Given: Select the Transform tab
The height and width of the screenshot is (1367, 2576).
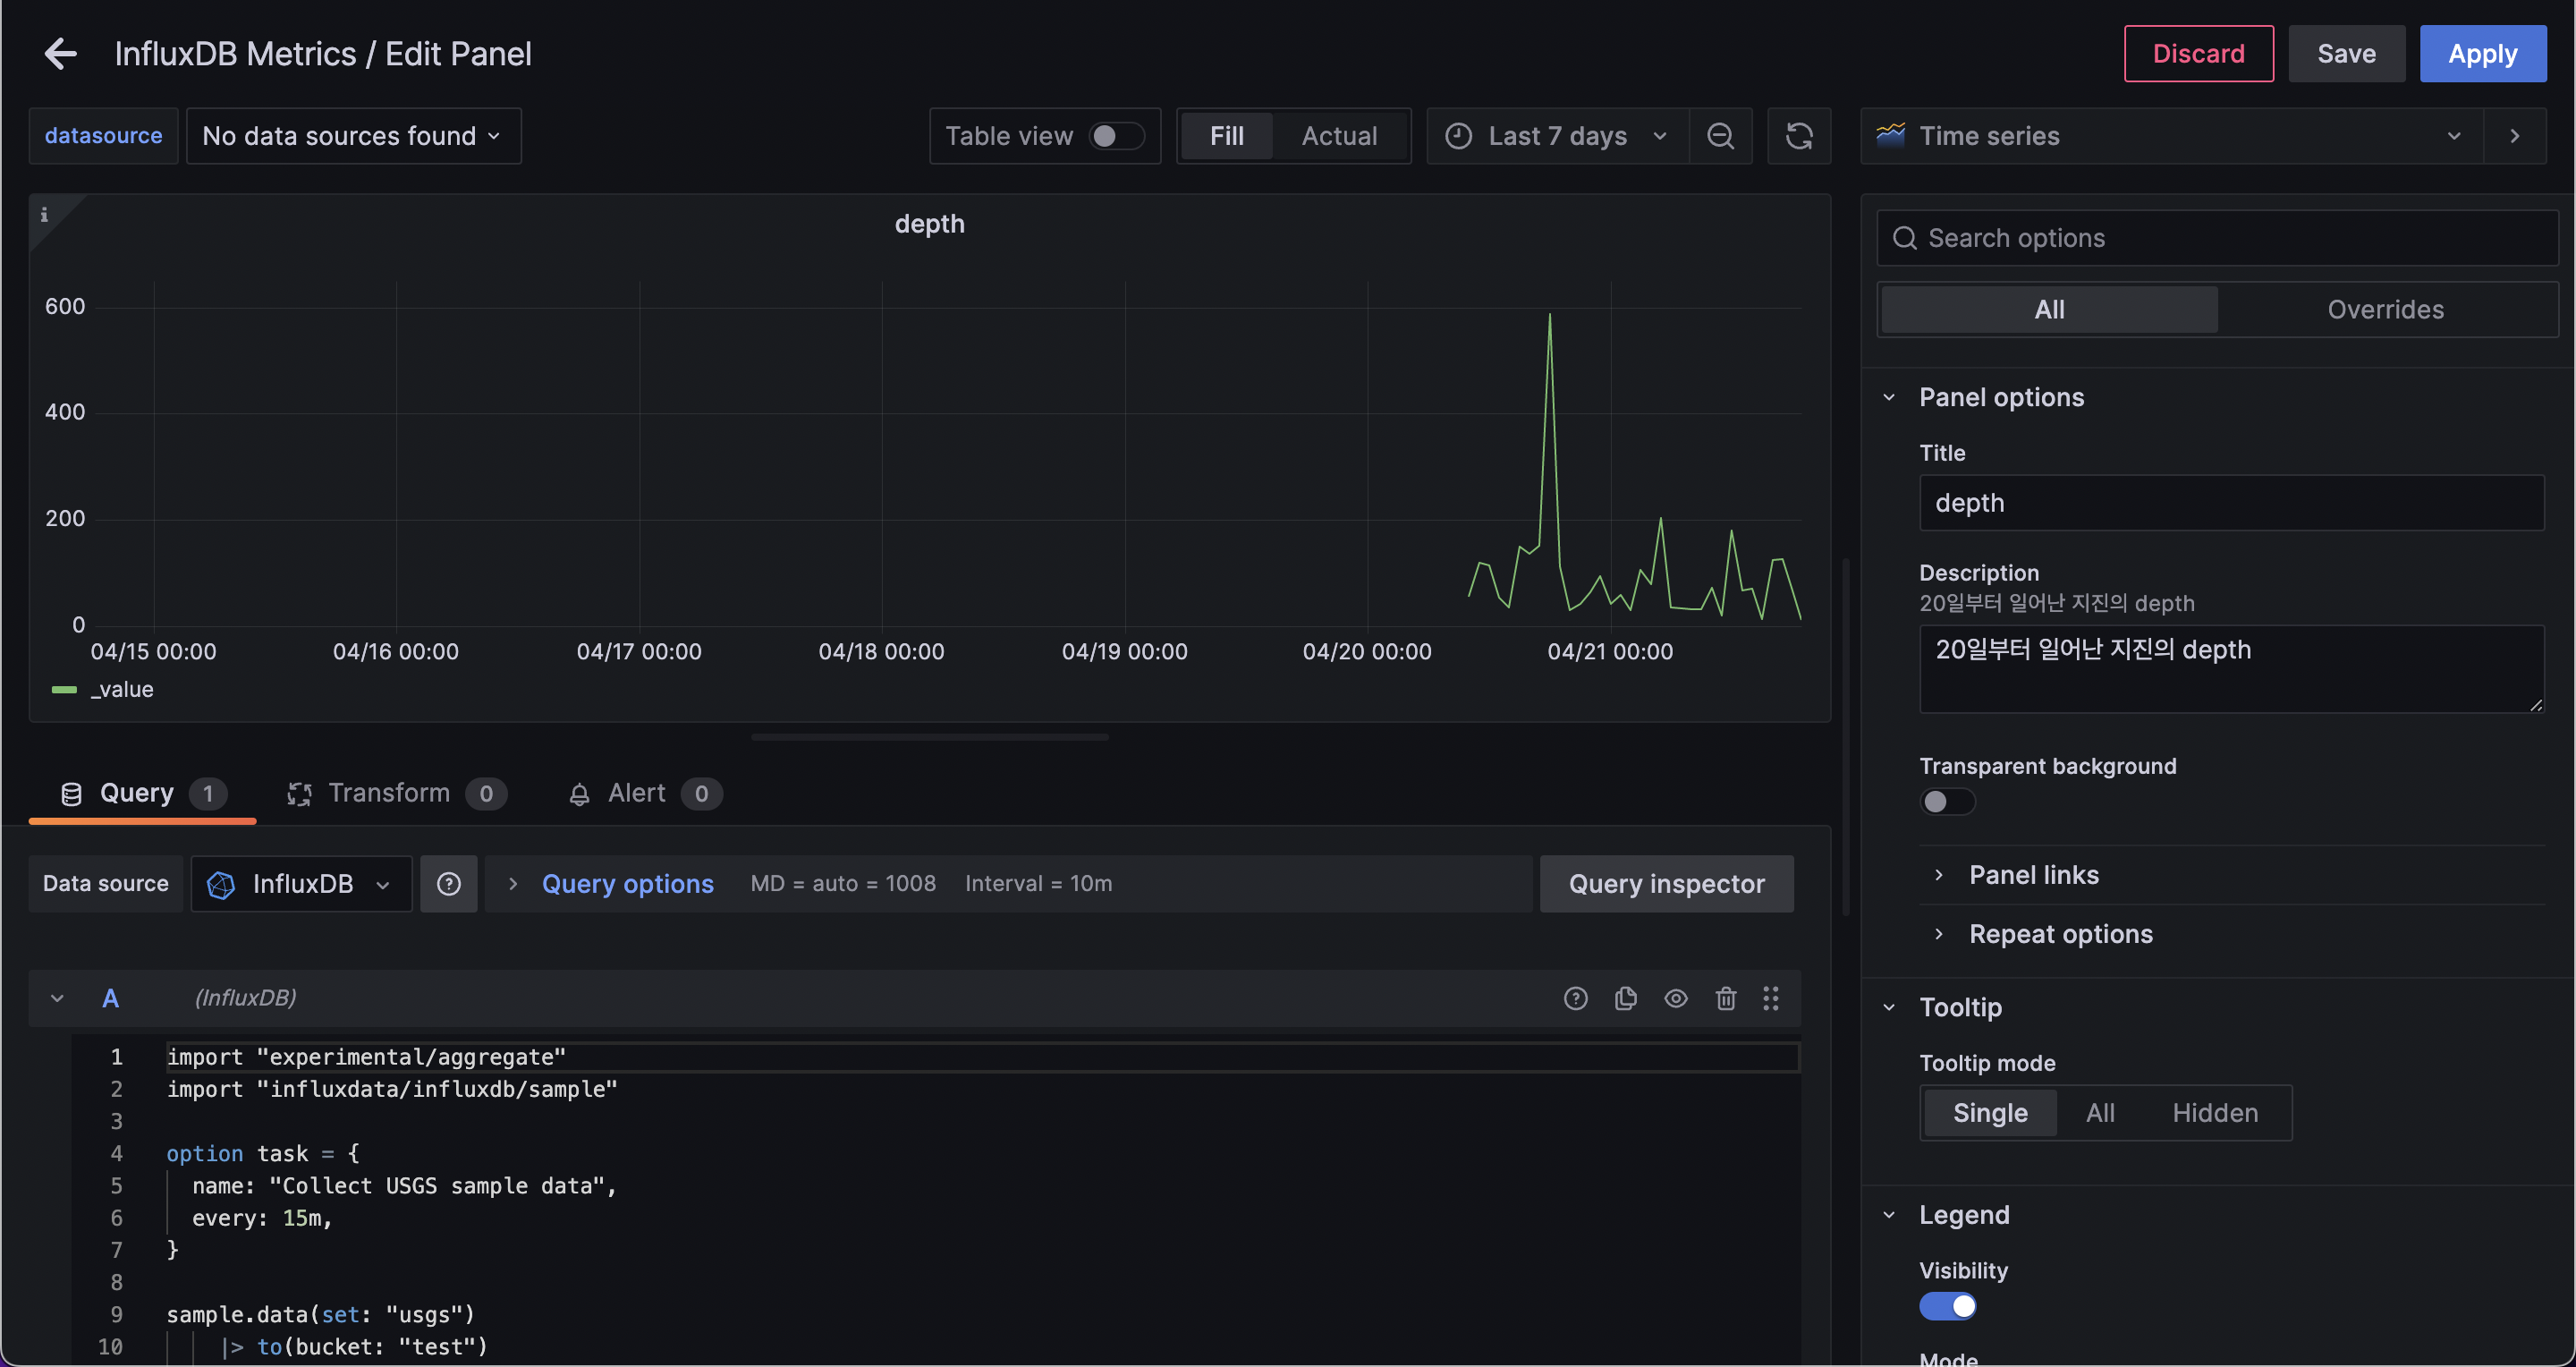Looking at the screenshot, I should pos(388,791).
